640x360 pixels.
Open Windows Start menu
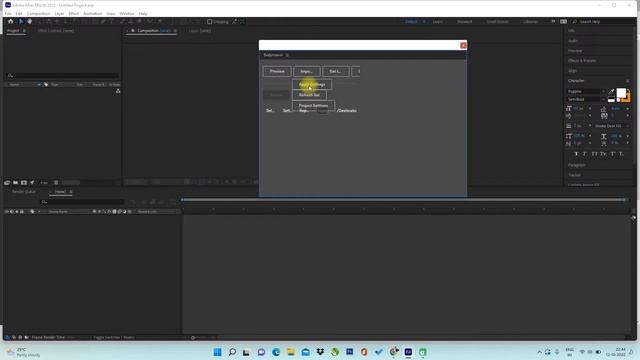pos(218,352)
